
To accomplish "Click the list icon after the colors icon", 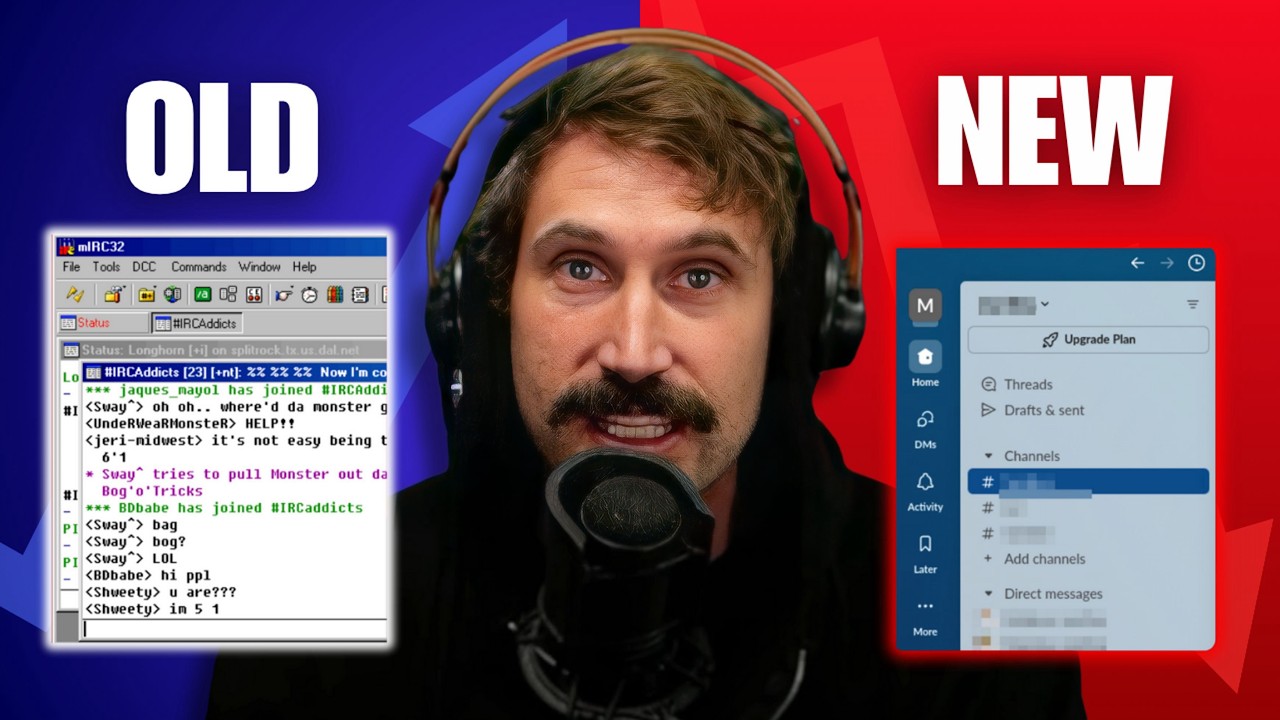I will pyautogui.click(x=360, y=295).
